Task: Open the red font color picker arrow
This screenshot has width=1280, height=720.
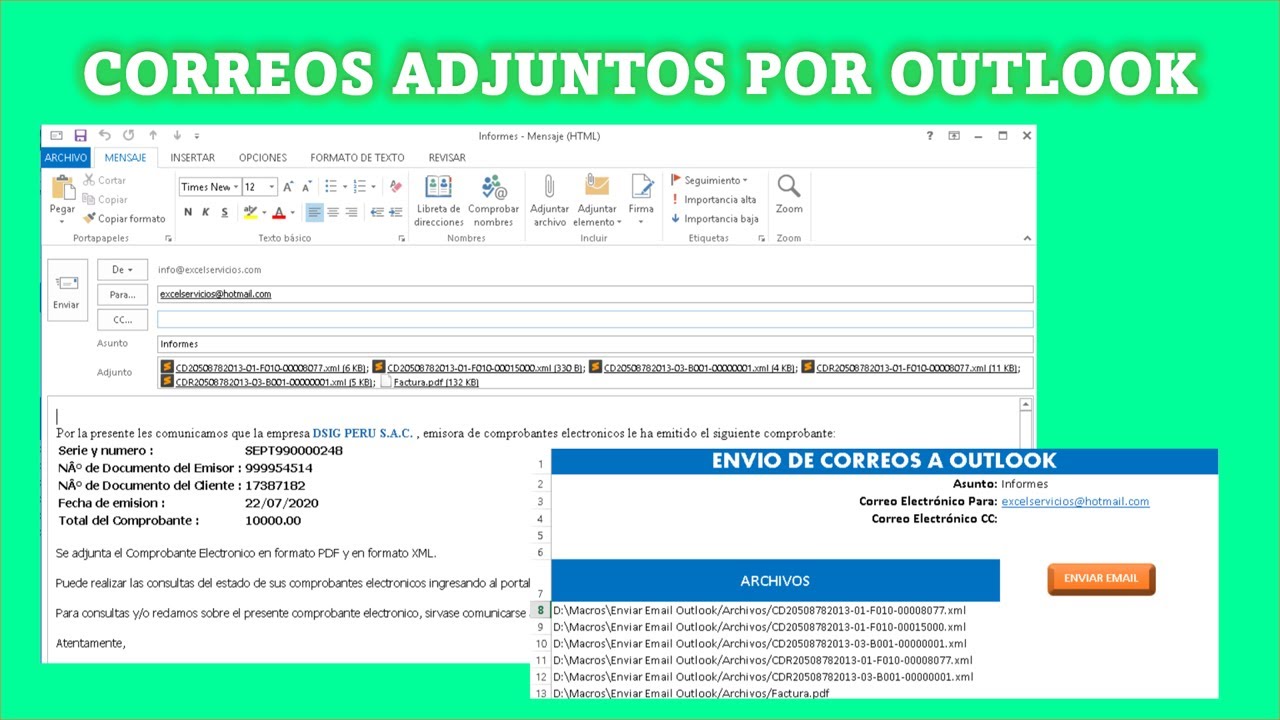Action: [x=294, y=213]
